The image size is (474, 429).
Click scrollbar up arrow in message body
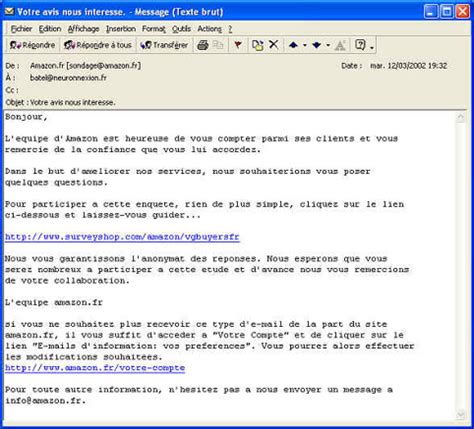point(461,117)
